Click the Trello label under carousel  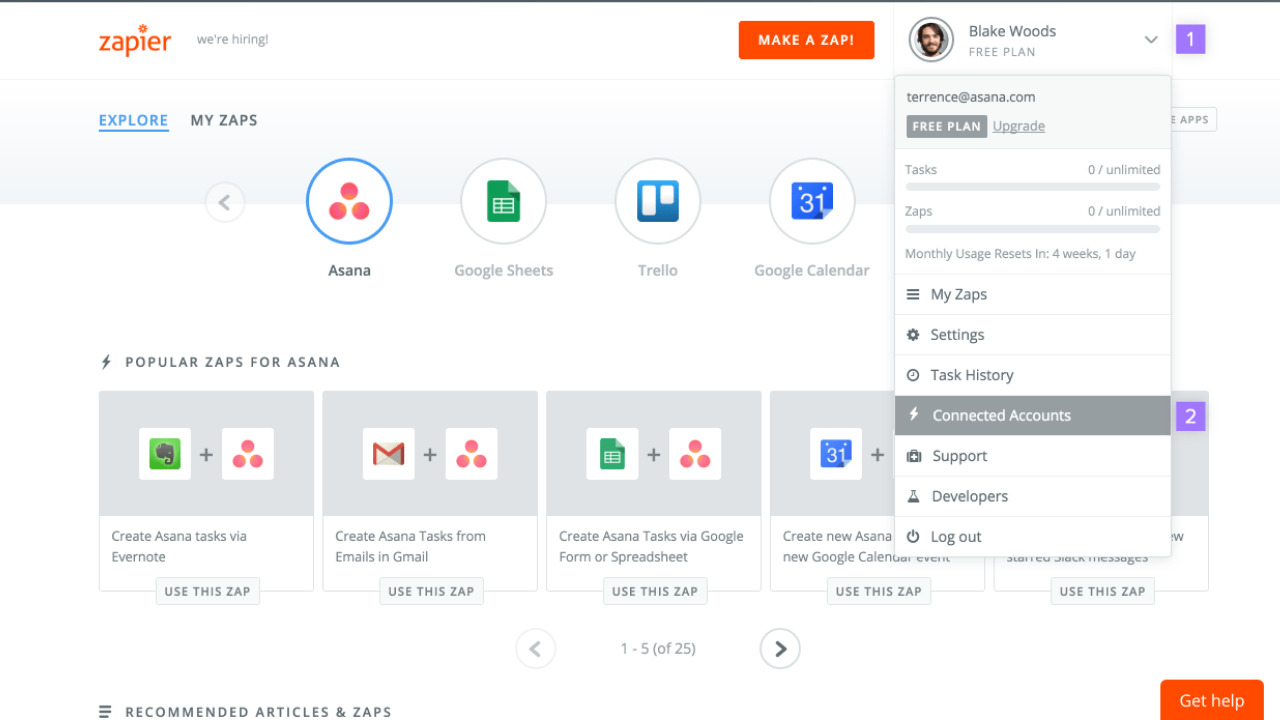658,270
